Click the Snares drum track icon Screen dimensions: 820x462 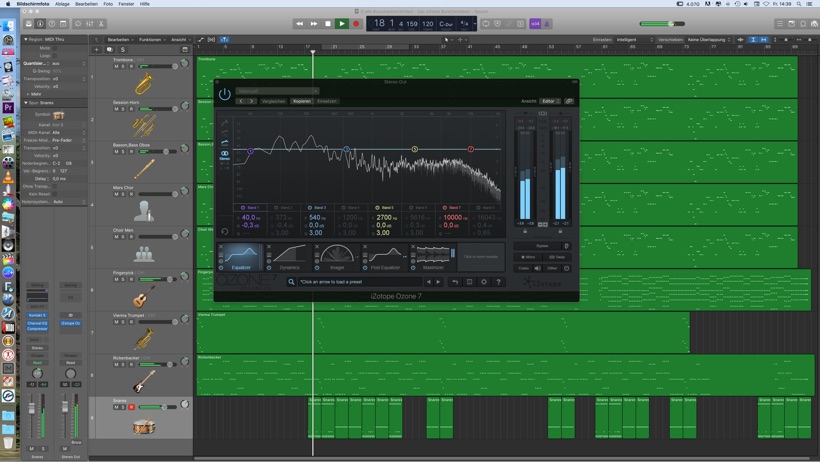pos(143,425)
